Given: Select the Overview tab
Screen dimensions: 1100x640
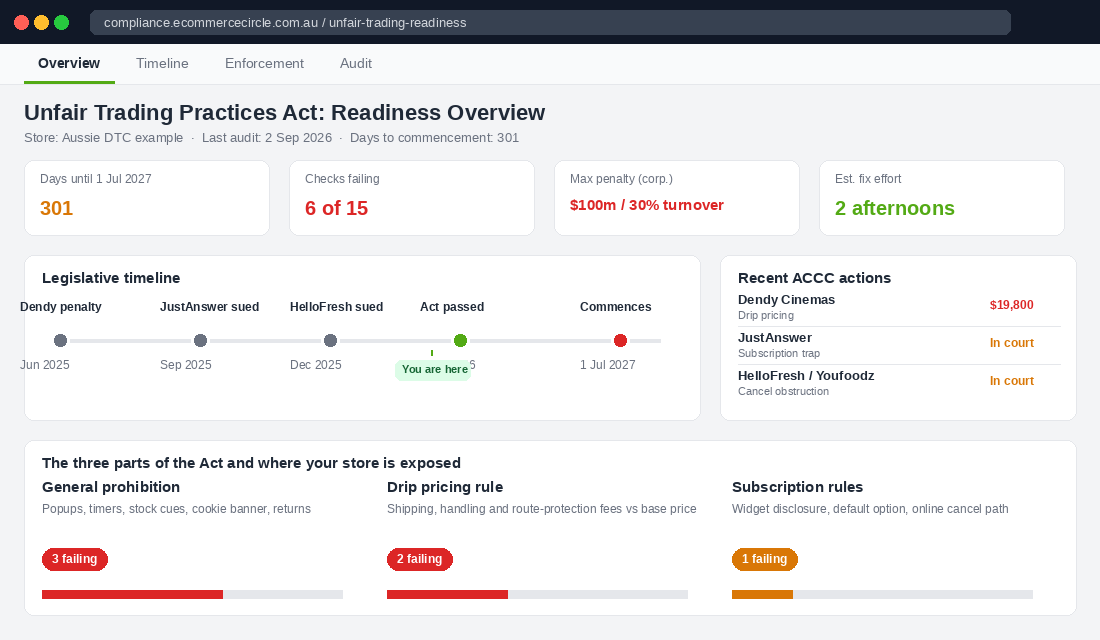Looking at the screenshot, I should 69,63.
